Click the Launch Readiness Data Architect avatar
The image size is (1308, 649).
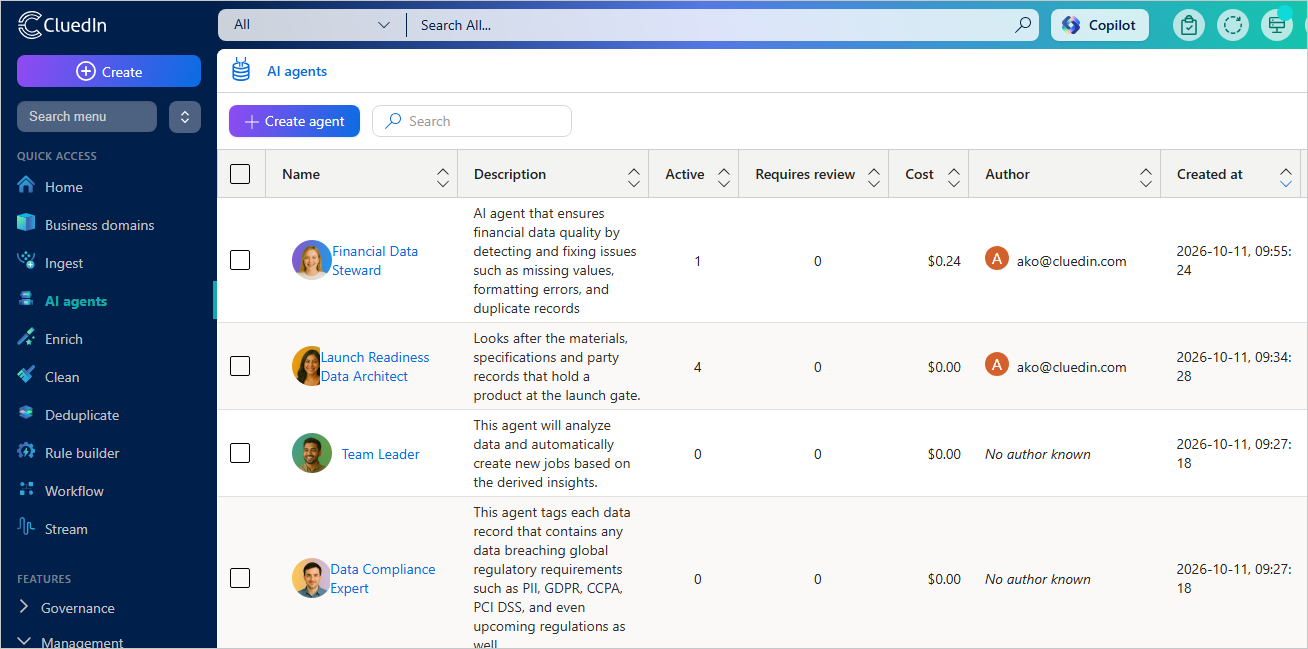coord(306,366)
